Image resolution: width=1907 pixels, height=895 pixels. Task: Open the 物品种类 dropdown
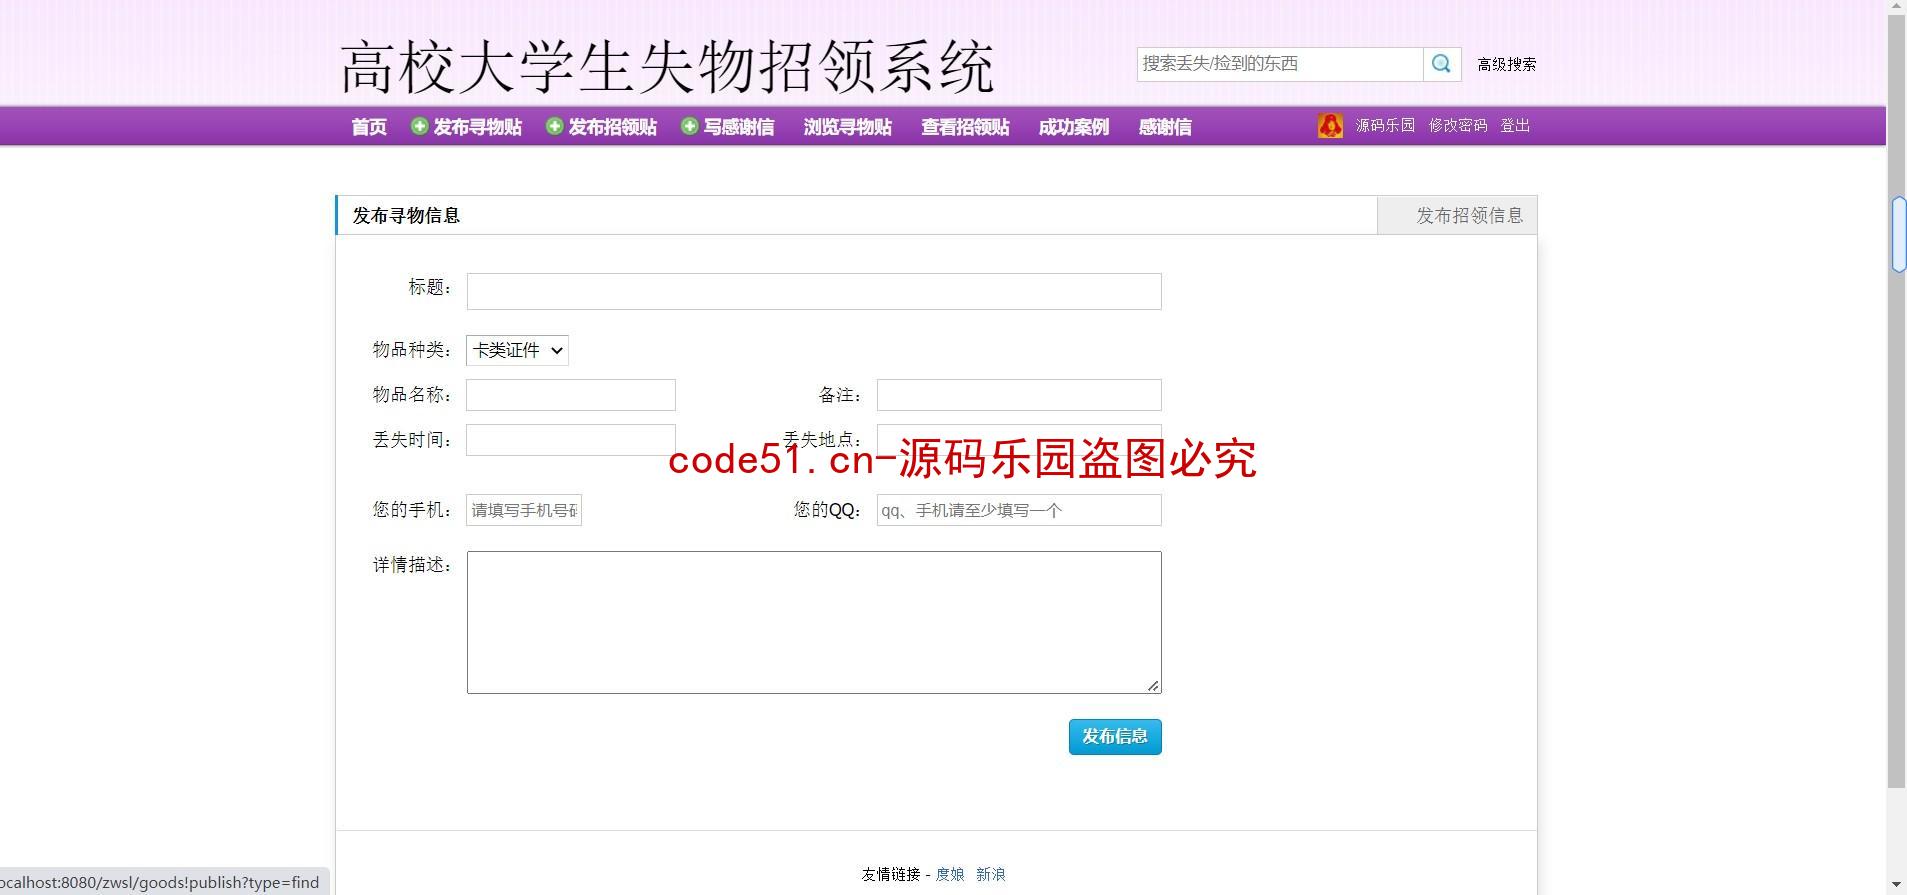(517, 350)
